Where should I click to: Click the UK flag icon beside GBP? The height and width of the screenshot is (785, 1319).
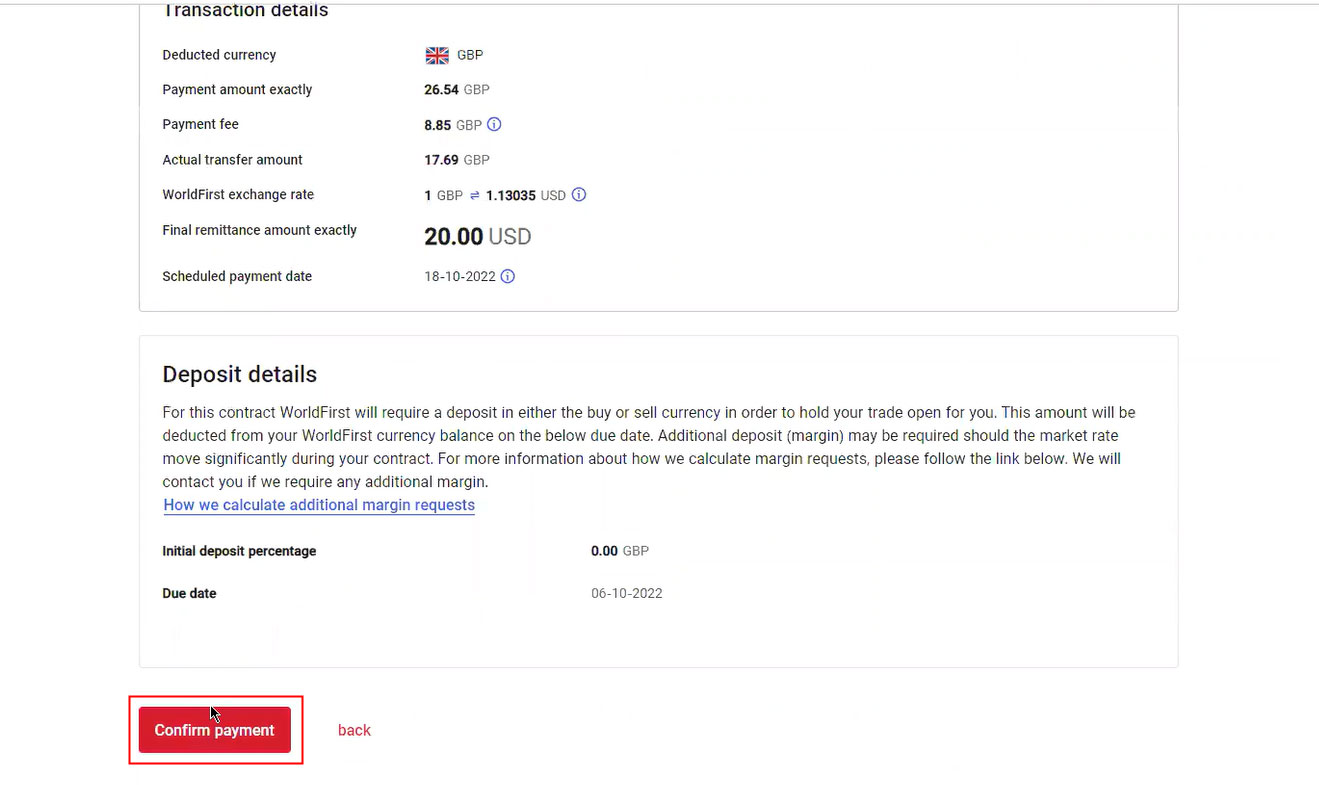tap(437, 55)
